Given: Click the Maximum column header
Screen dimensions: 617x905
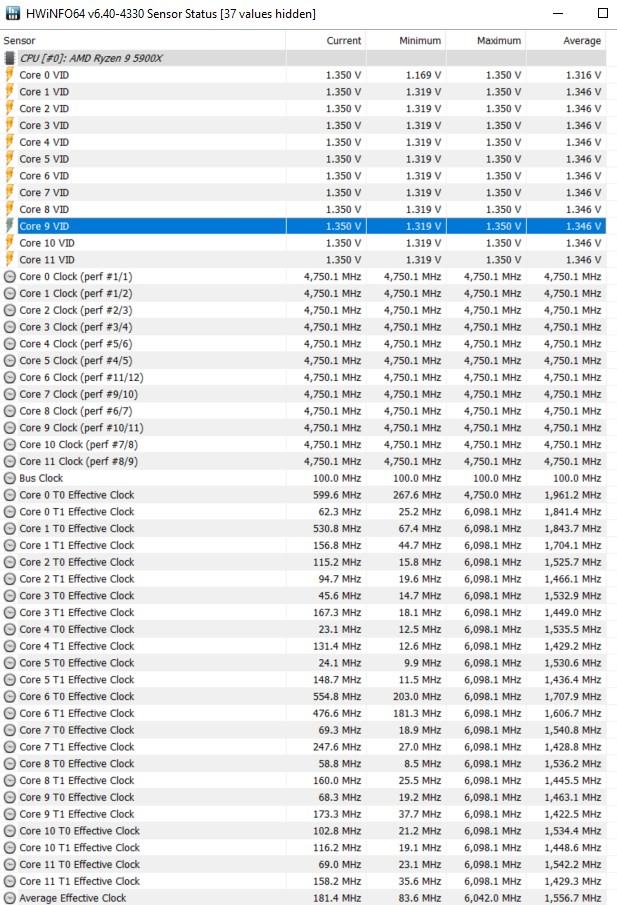Looking at the screenshot, I should tap(486, 40).
